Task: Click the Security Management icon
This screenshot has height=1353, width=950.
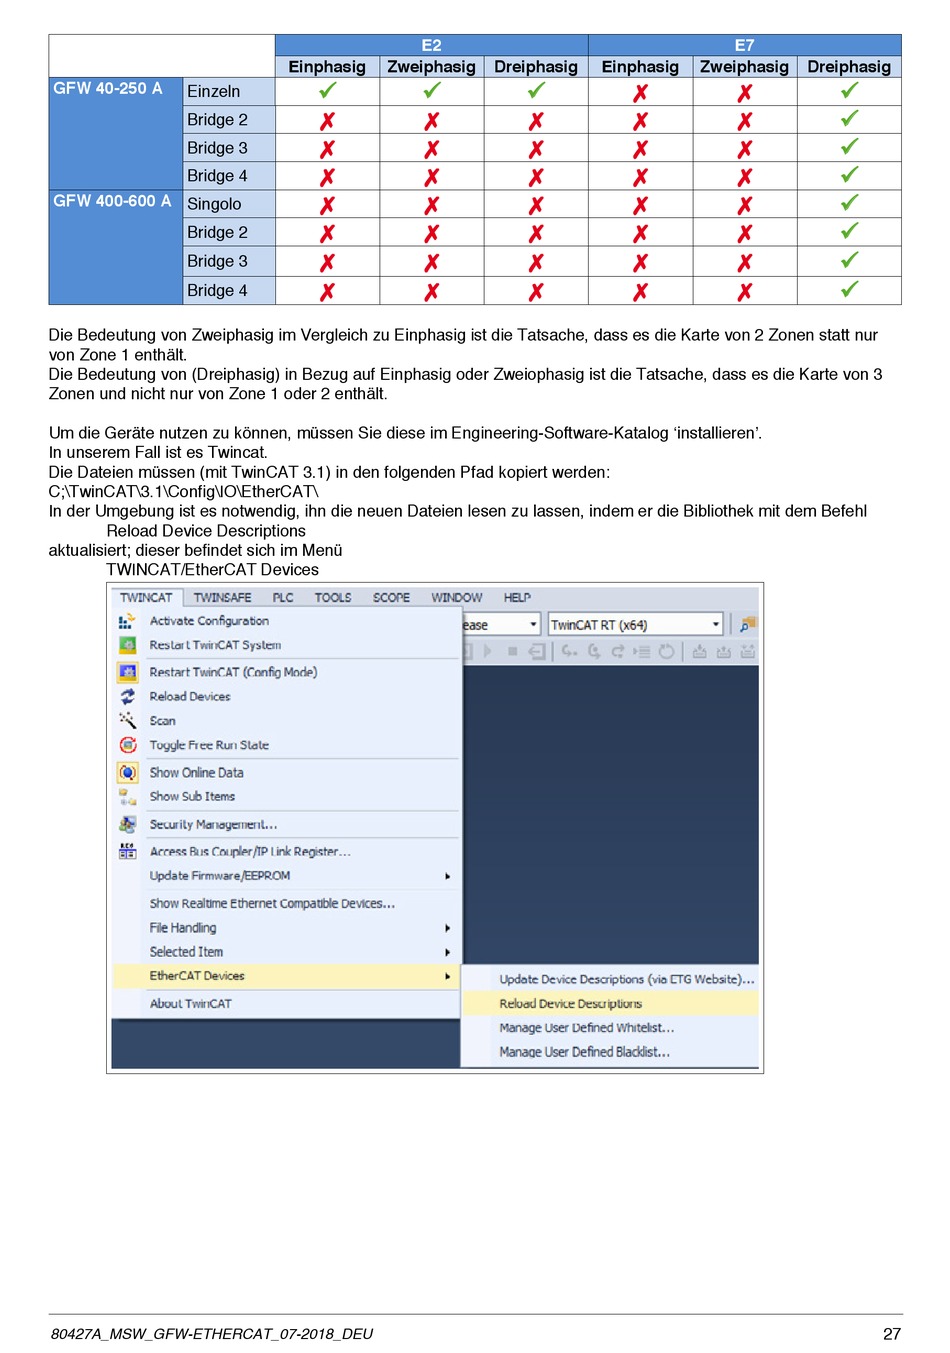Action: pyautogui.click(x=127, y=824)
